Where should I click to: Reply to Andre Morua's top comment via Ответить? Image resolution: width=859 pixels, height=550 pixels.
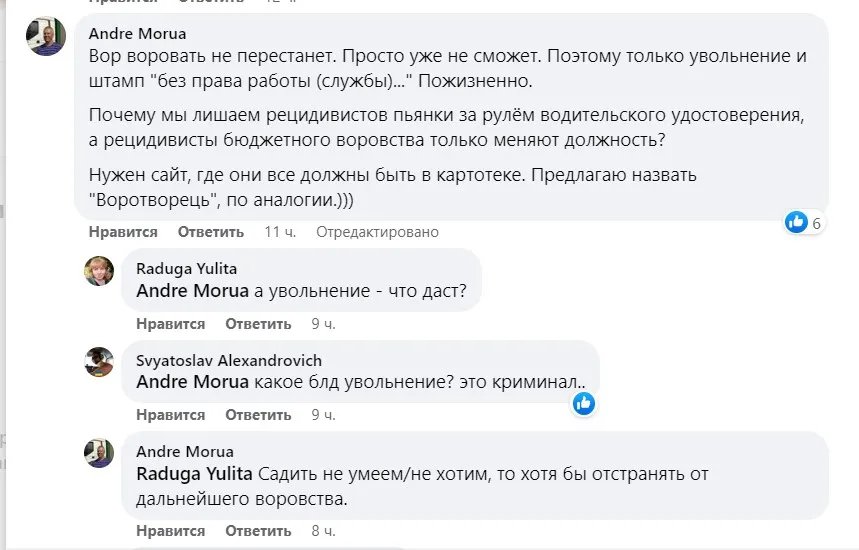pyautogui.click(x=211, y=232)
